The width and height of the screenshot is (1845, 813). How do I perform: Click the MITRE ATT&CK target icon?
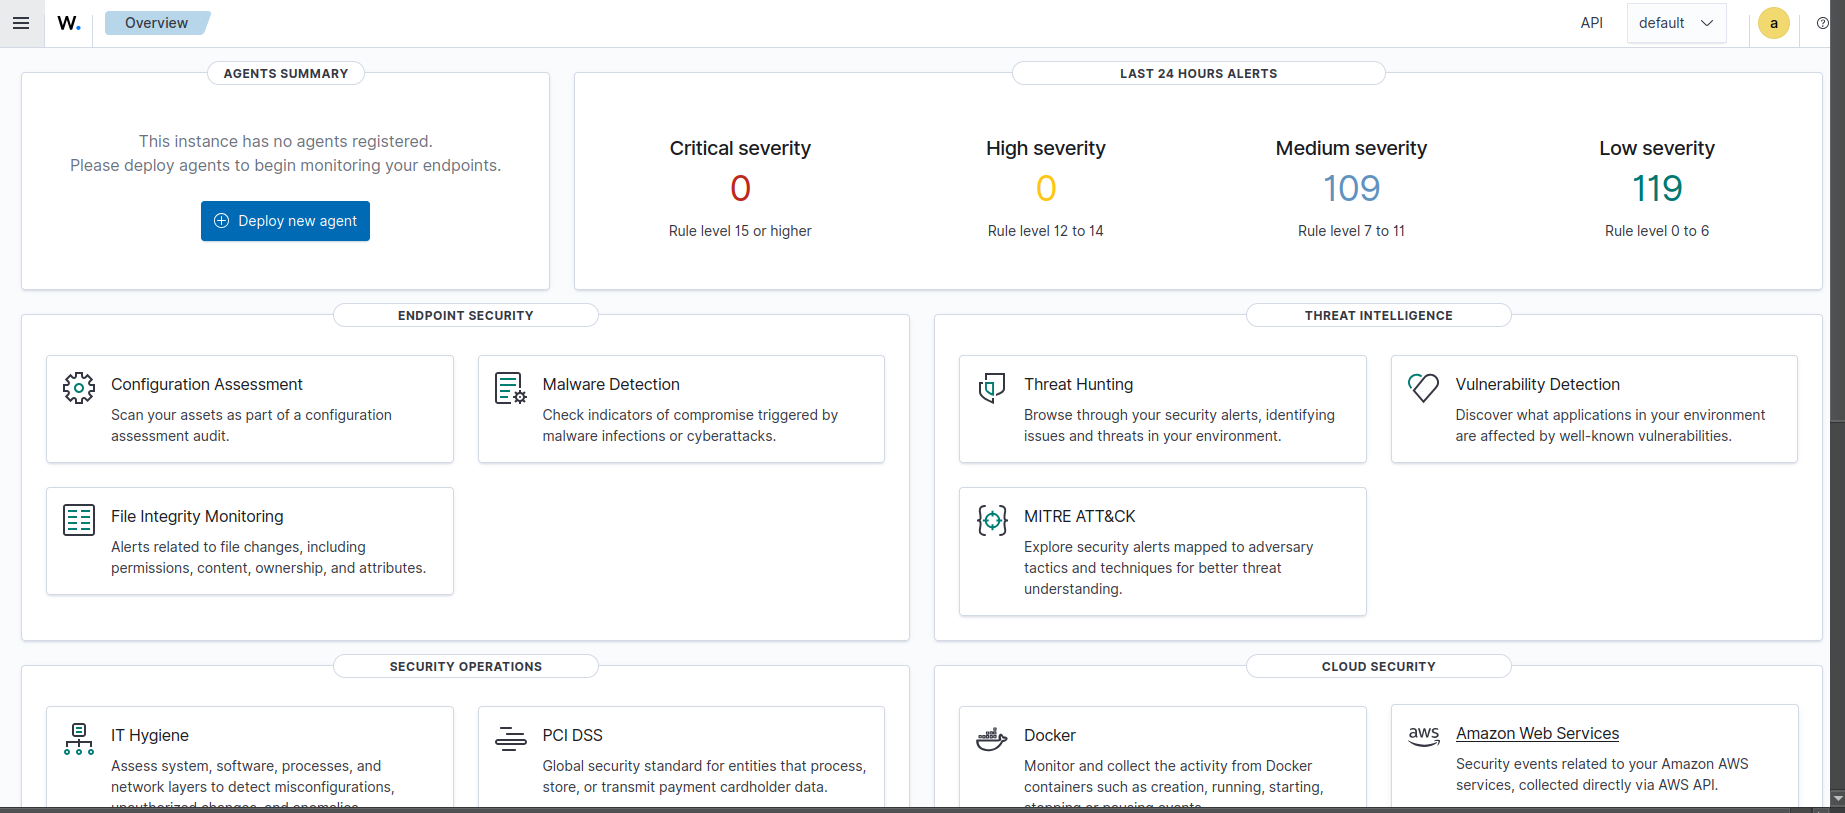992,519
